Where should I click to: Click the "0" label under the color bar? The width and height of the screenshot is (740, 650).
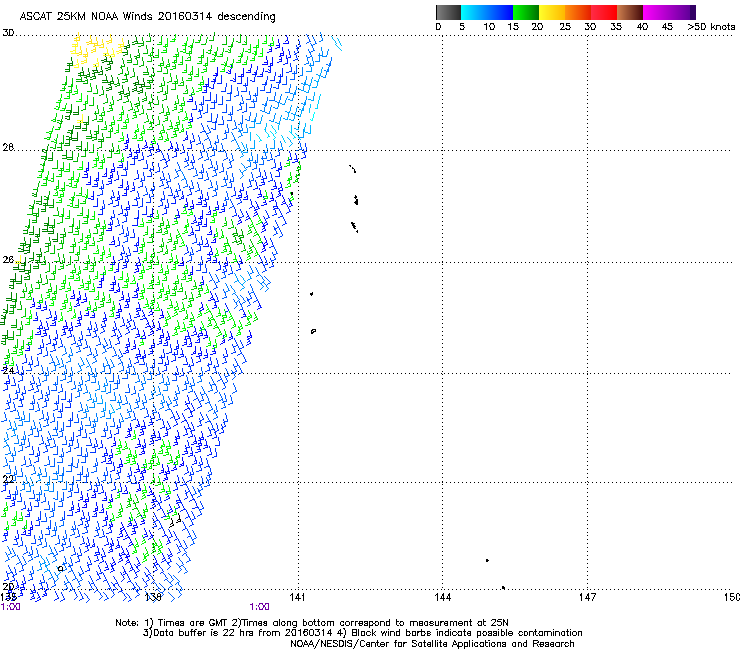tap(438, 27)
